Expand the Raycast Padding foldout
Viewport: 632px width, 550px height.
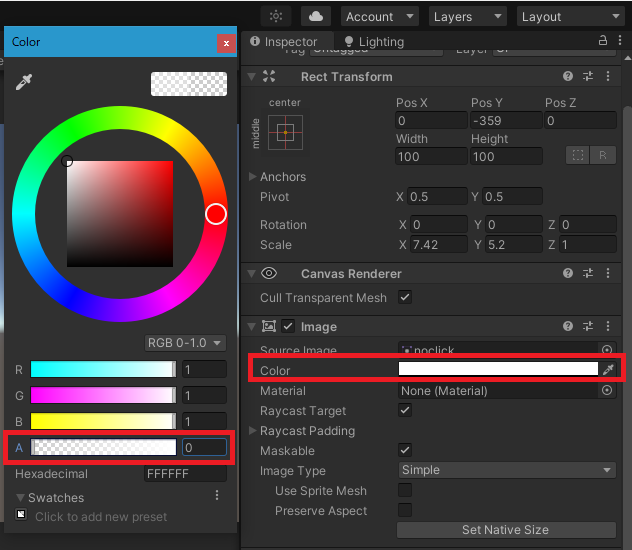pos(252,430)
